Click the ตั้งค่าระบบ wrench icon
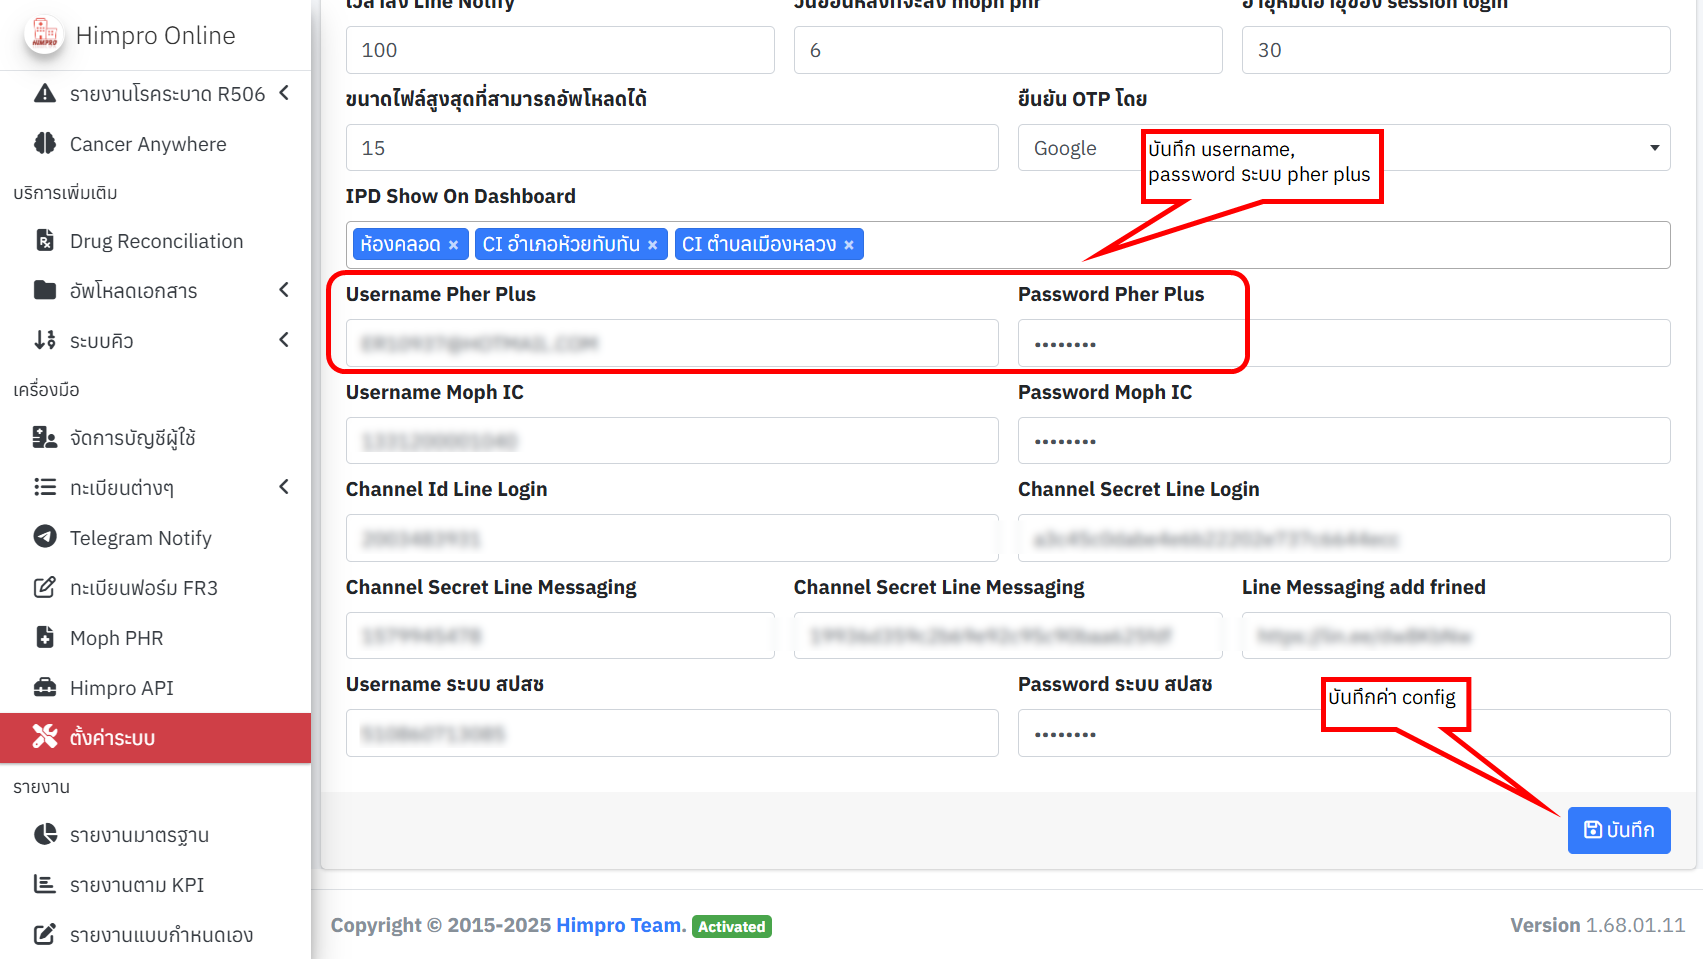The height and width of the screenshot is (959, 1703). (46, 737)
